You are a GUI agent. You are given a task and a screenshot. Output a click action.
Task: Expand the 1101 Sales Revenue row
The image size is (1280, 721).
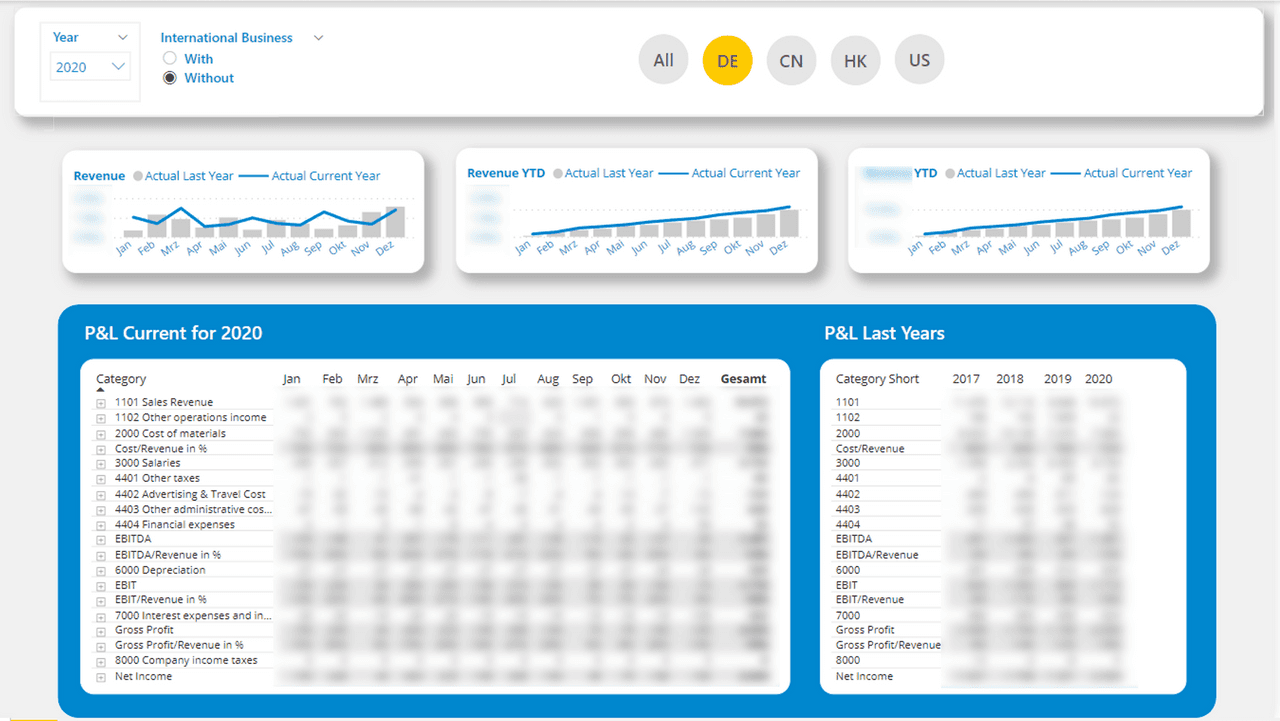coord(99,402)
